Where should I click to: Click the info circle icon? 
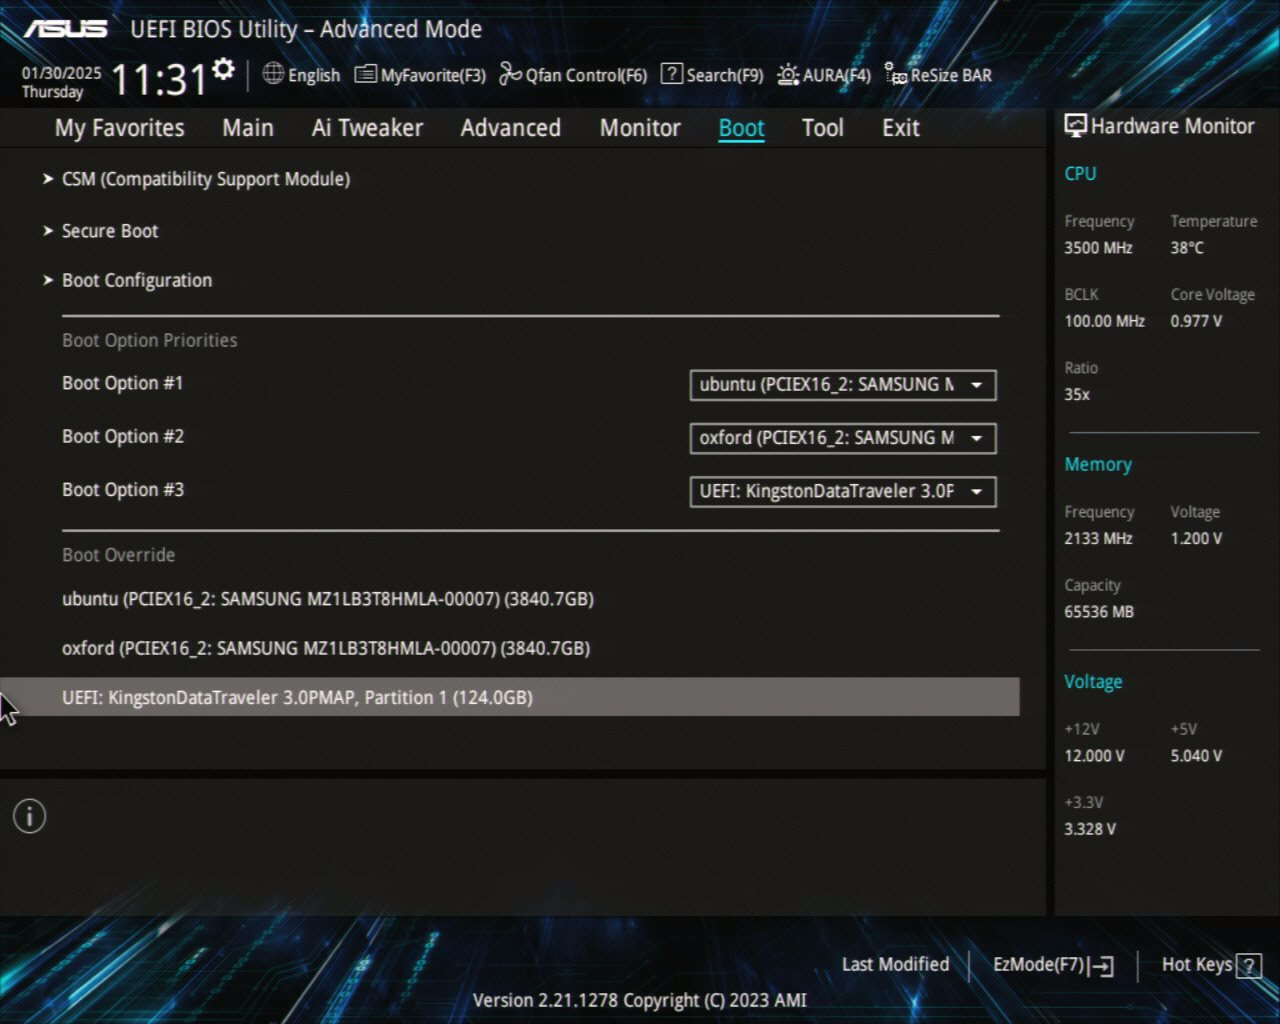tap(29, 817)
